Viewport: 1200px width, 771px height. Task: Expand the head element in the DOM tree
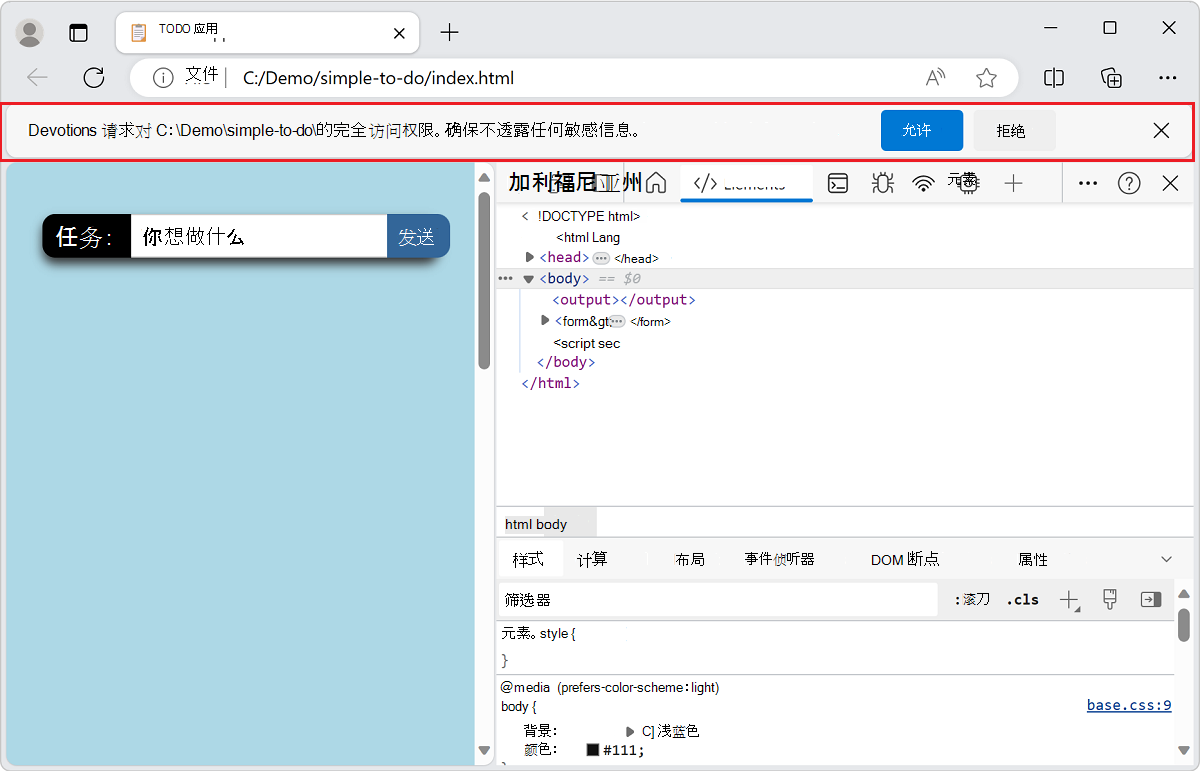coord(530,257)
